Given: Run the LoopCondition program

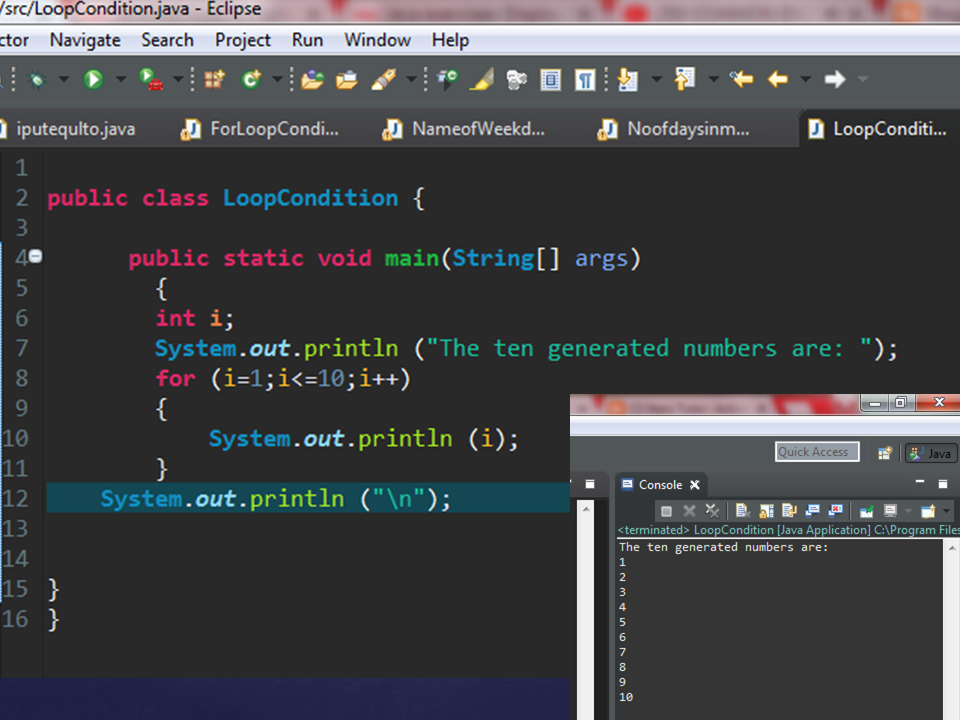Looking at the screenshot, I should pyautogui.click(x=92, y=79).
